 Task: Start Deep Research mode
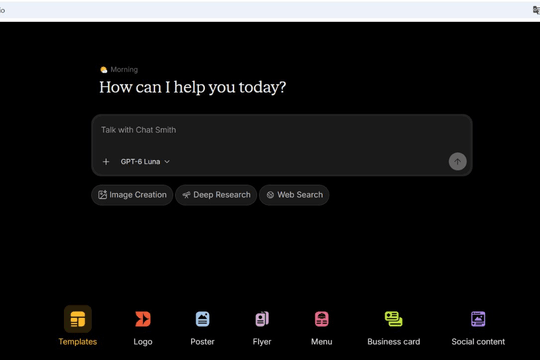(x=216, y=195)
